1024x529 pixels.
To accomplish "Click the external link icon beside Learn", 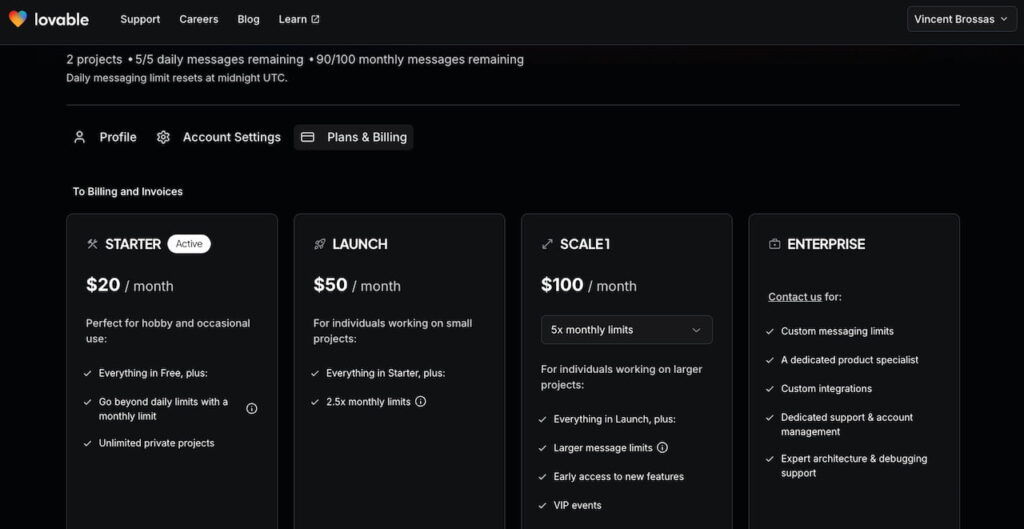I will (x=315, y=20).
